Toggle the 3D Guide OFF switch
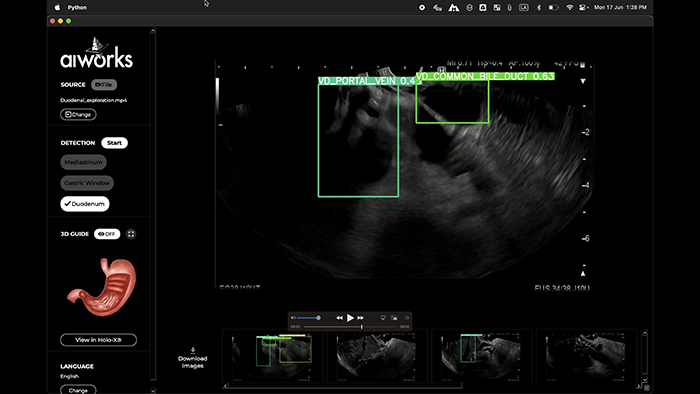 pyautogui.click(x=107, y=234)
